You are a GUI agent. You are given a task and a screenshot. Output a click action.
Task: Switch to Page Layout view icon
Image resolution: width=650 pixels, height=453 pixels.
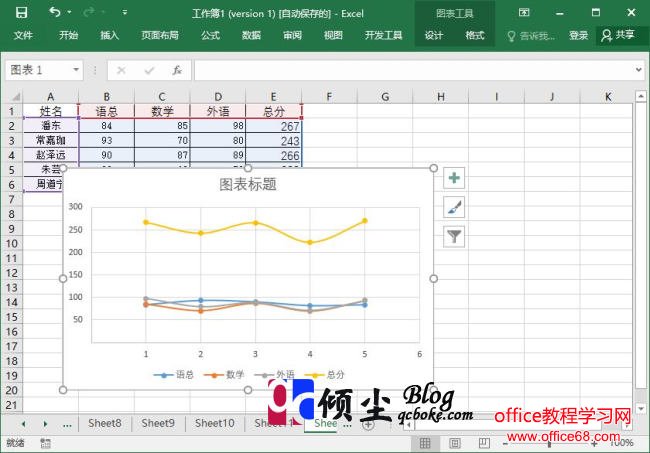[x=455, y=443]
